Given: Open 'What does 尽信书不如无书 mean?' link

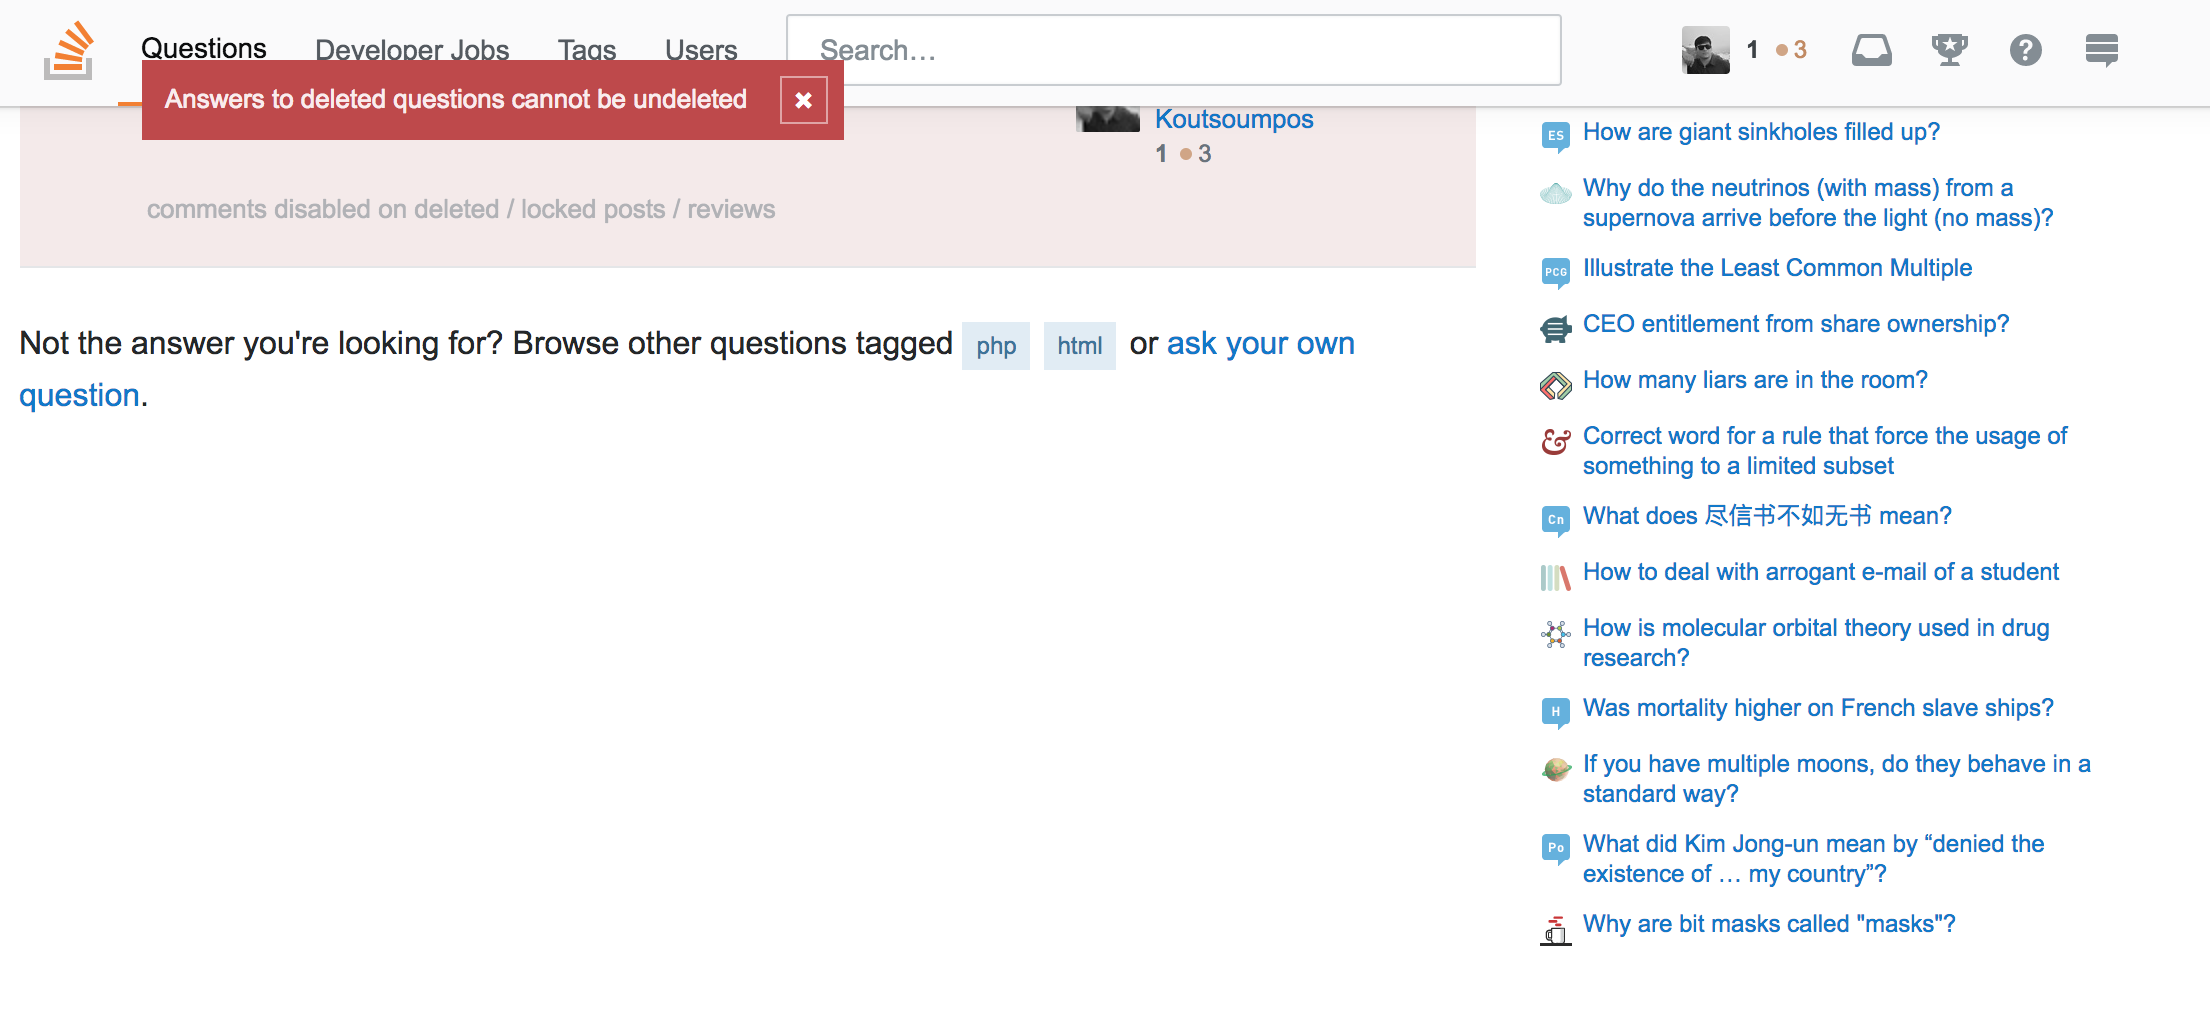Looking at the screenshot, I should 1767,516.
